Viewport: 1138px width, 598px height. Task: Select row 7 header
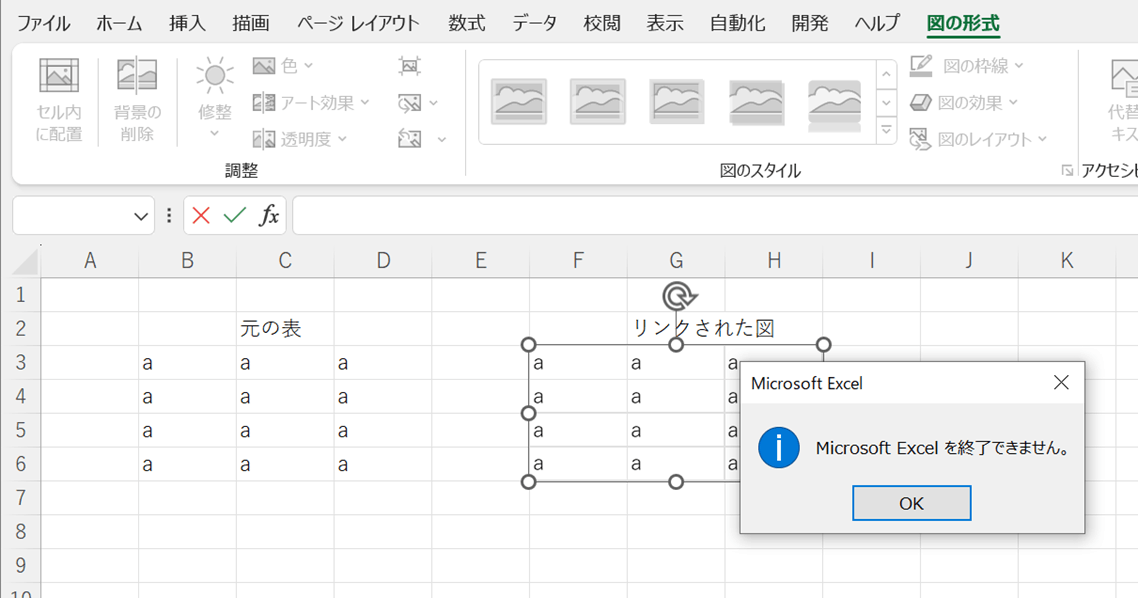(x=20, y=498)
